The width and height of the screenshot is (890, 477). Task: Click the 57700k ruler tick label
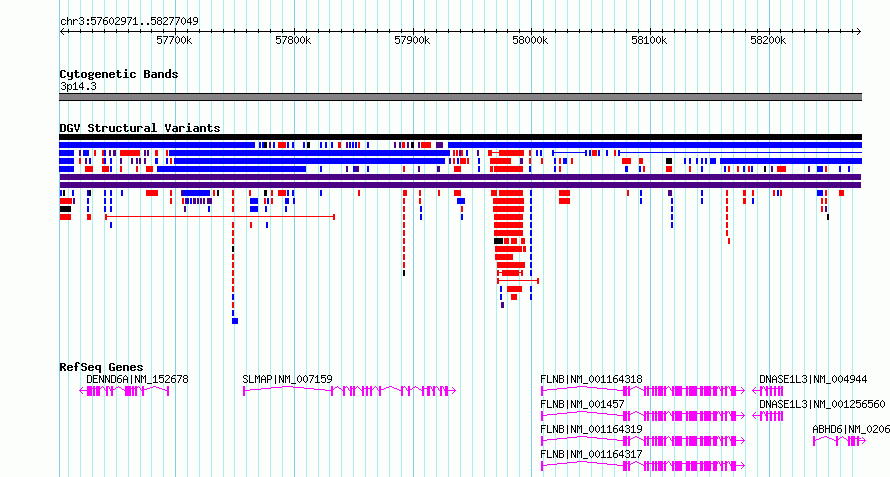tap(174, 40)
